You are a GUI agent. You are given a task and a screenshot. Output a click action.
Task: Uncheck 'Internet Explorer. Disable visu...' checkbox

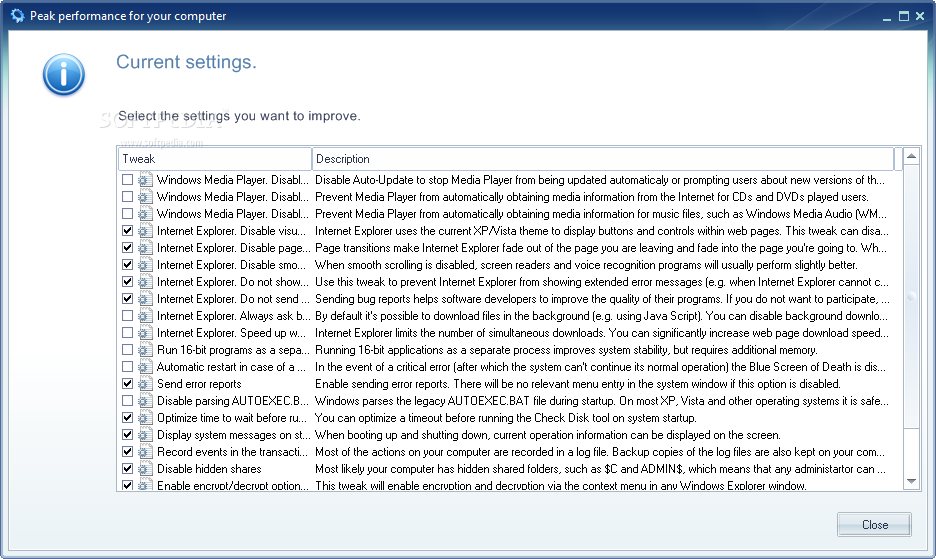(x=127, y=230)
